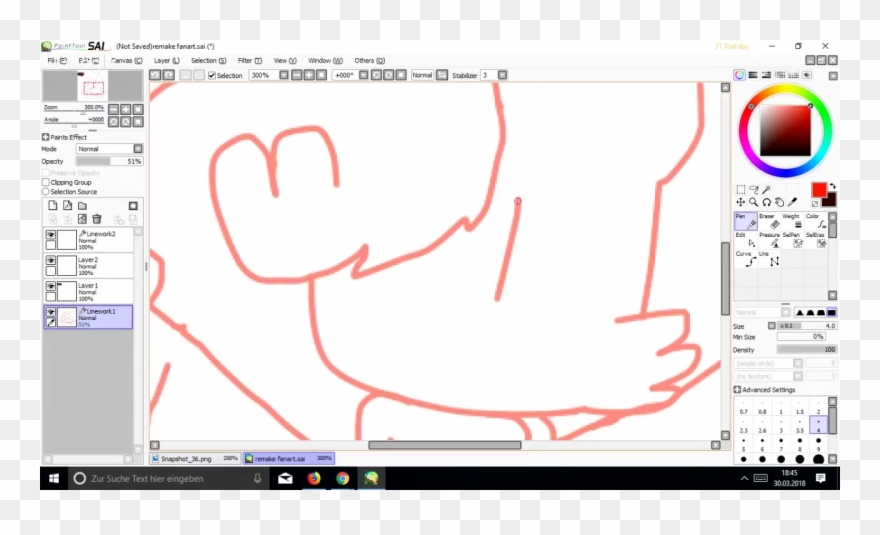Select the SelEras tool
The image size is (880, 535).
(x=815, y=240)
